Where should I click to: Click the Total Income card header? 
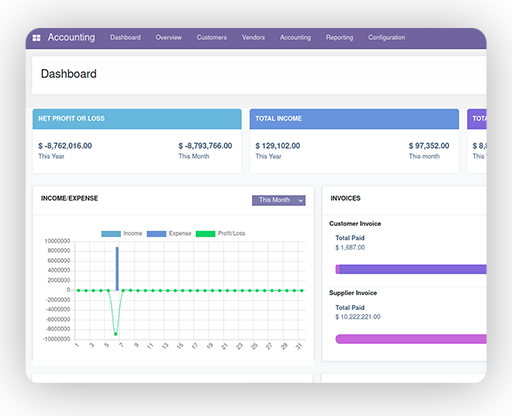point(354,119)
